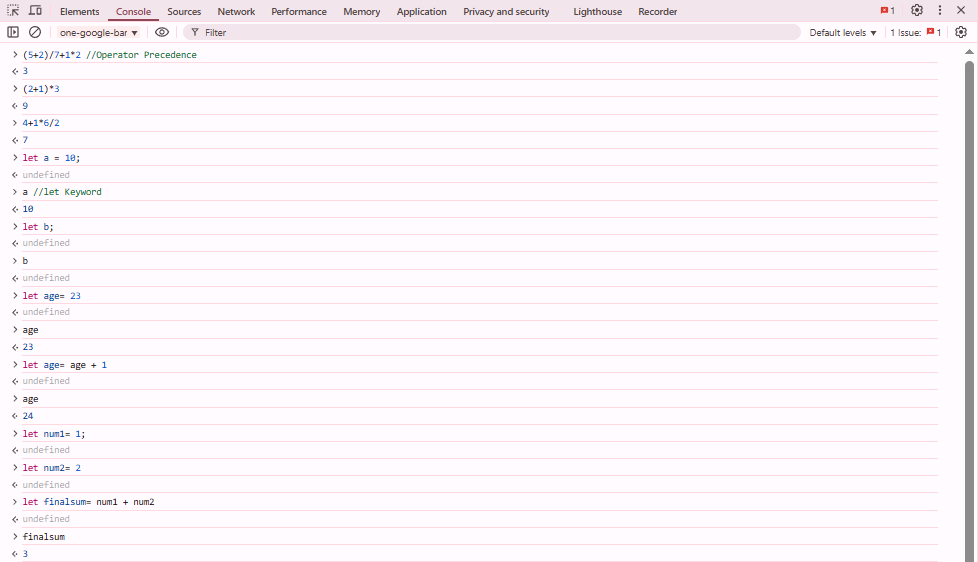Image resolution: width=978 pixels, height=562 pixels.
Task: Click the 'finalsum' input line
Action: click(x=44, y=536)
